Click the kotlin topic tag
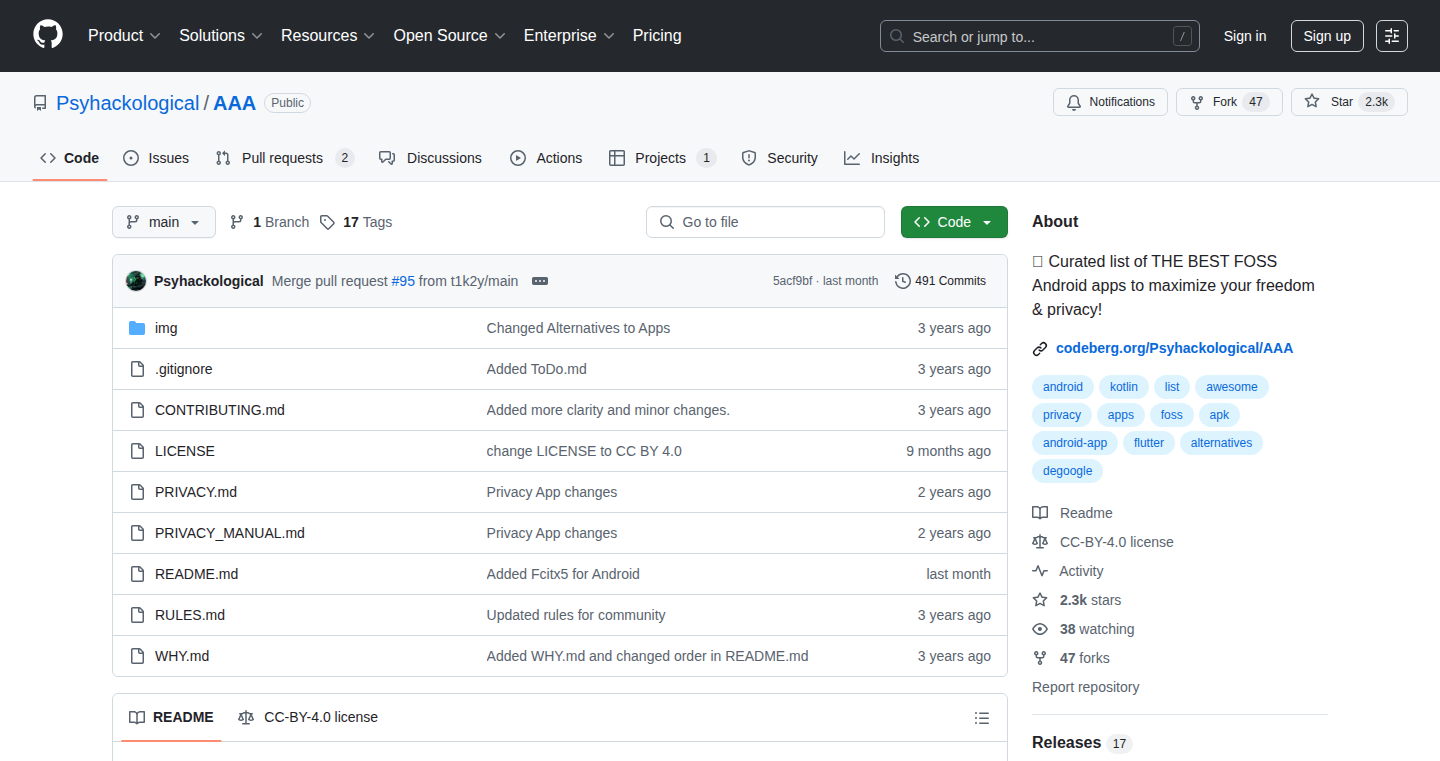 (1124, 387)
